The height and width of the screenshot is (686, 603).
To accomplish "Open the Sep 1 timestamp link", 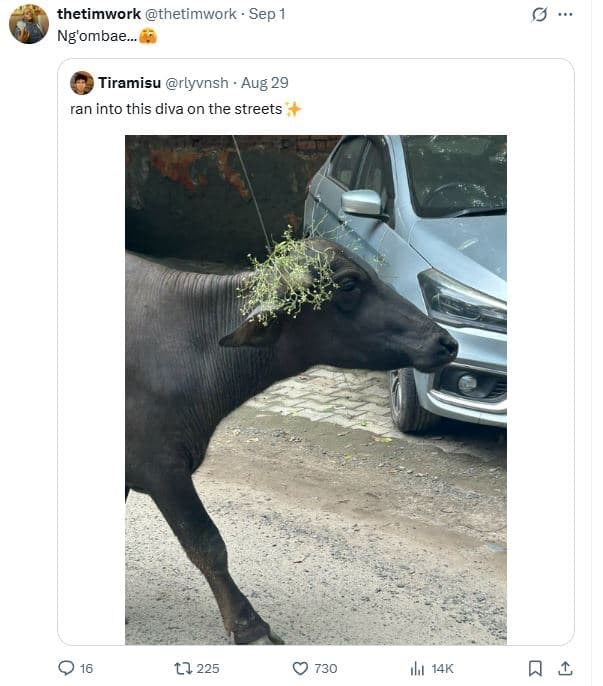I will click(267, 14).
